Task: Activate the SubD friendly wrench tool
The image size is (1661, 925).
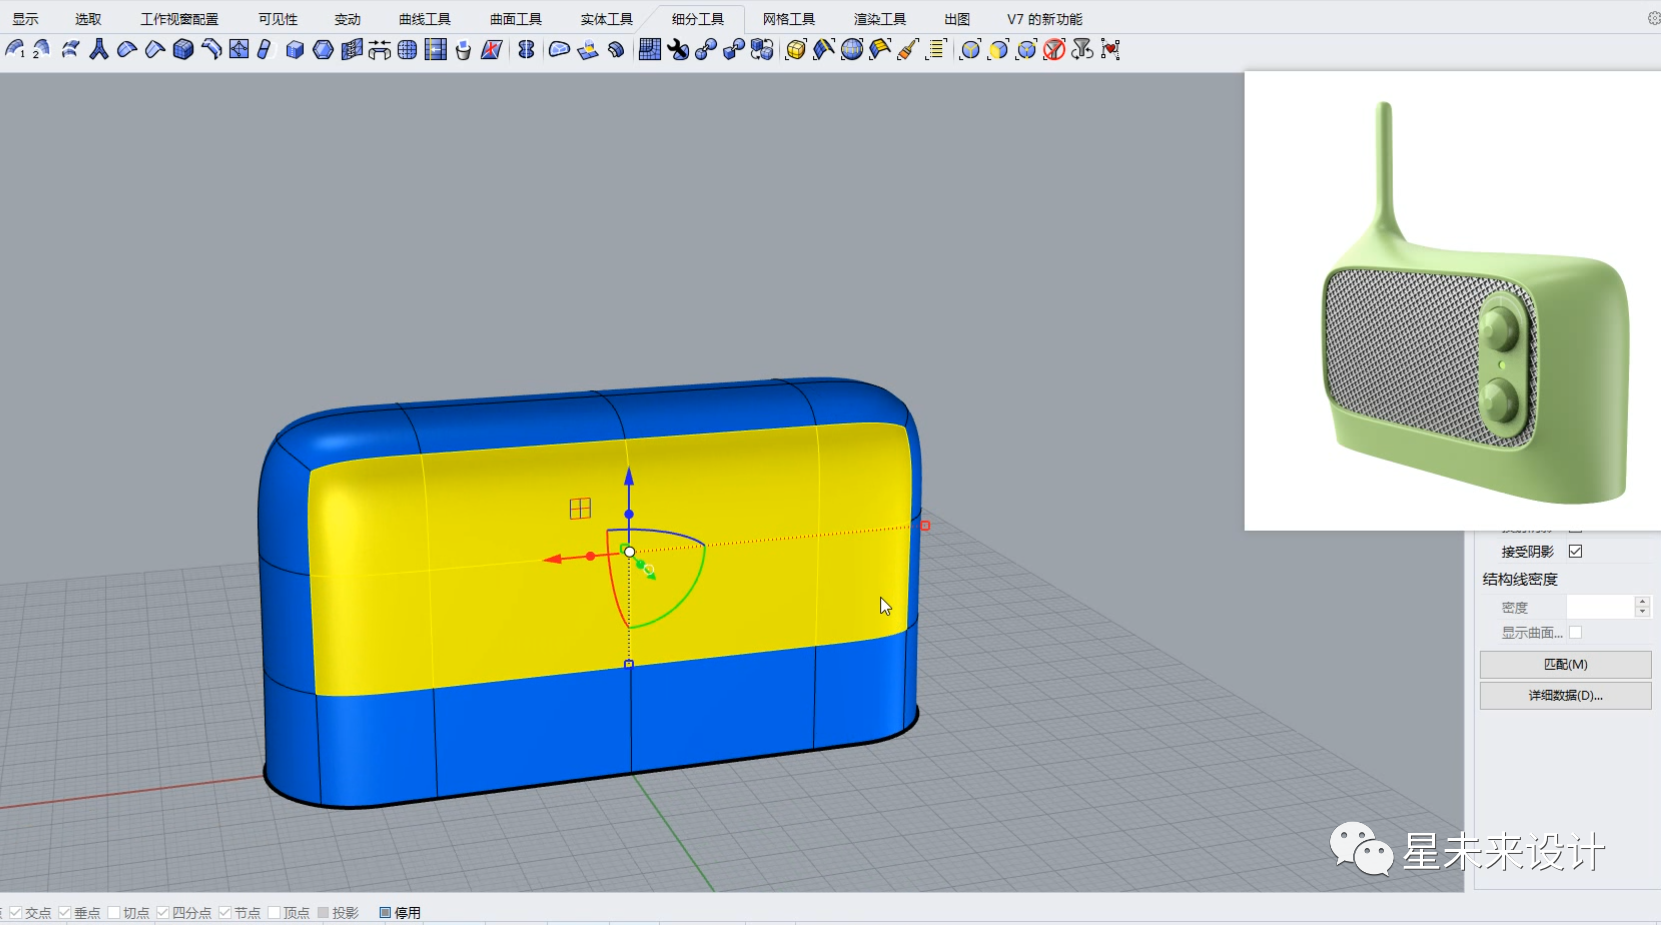Action: 678,49
